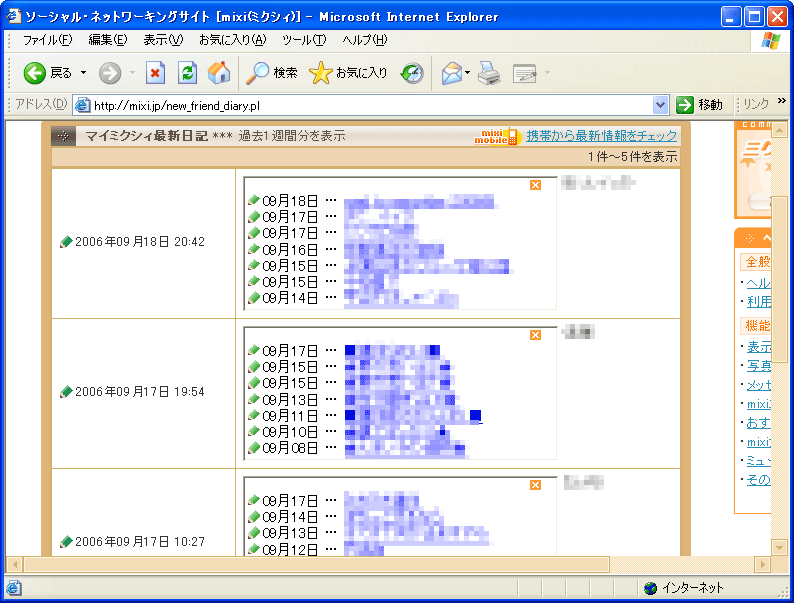Open the 検索 search toolbar button
This screenshot has height=603, width=794.
tap(271, 73)
